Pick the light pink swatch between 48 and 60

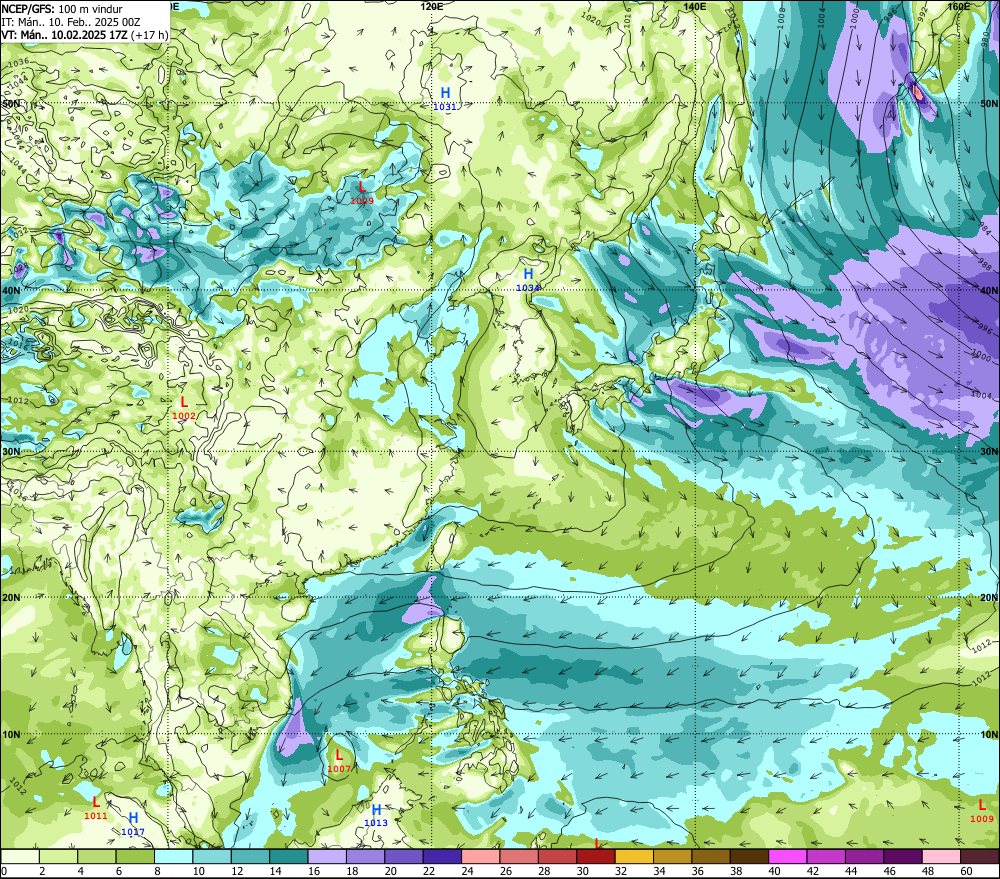941,856
